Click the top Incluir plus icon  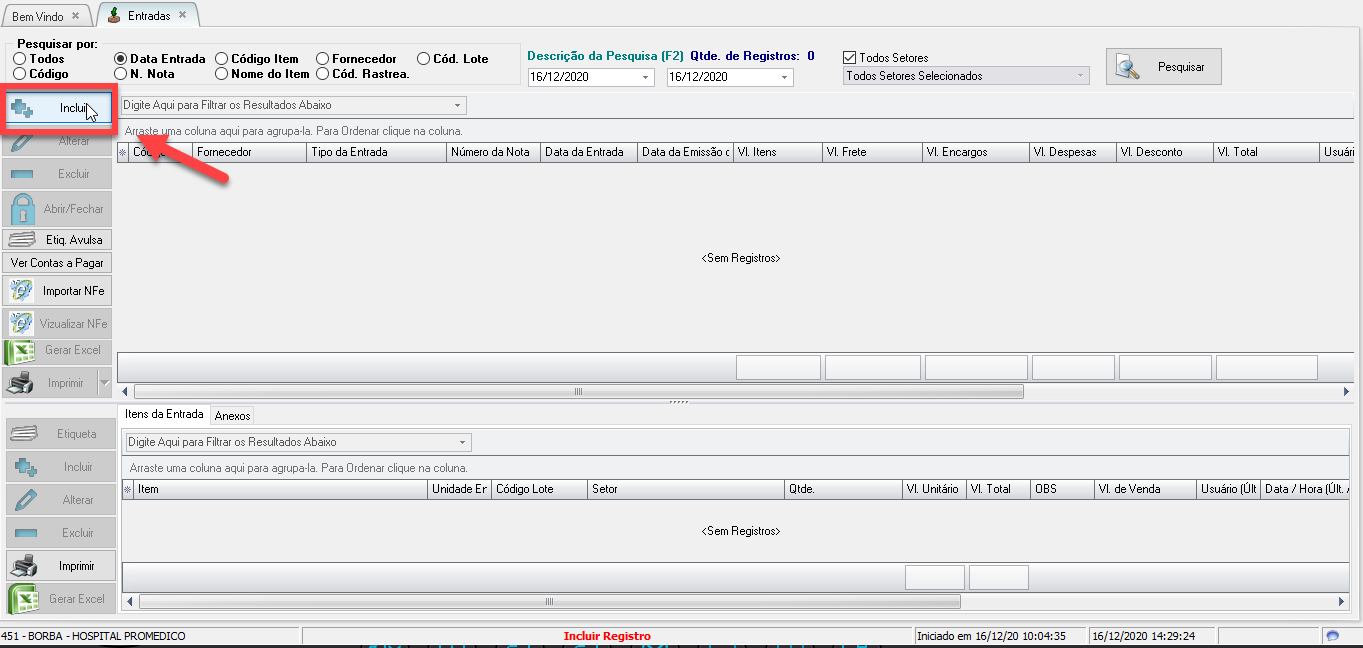point(23,108)
